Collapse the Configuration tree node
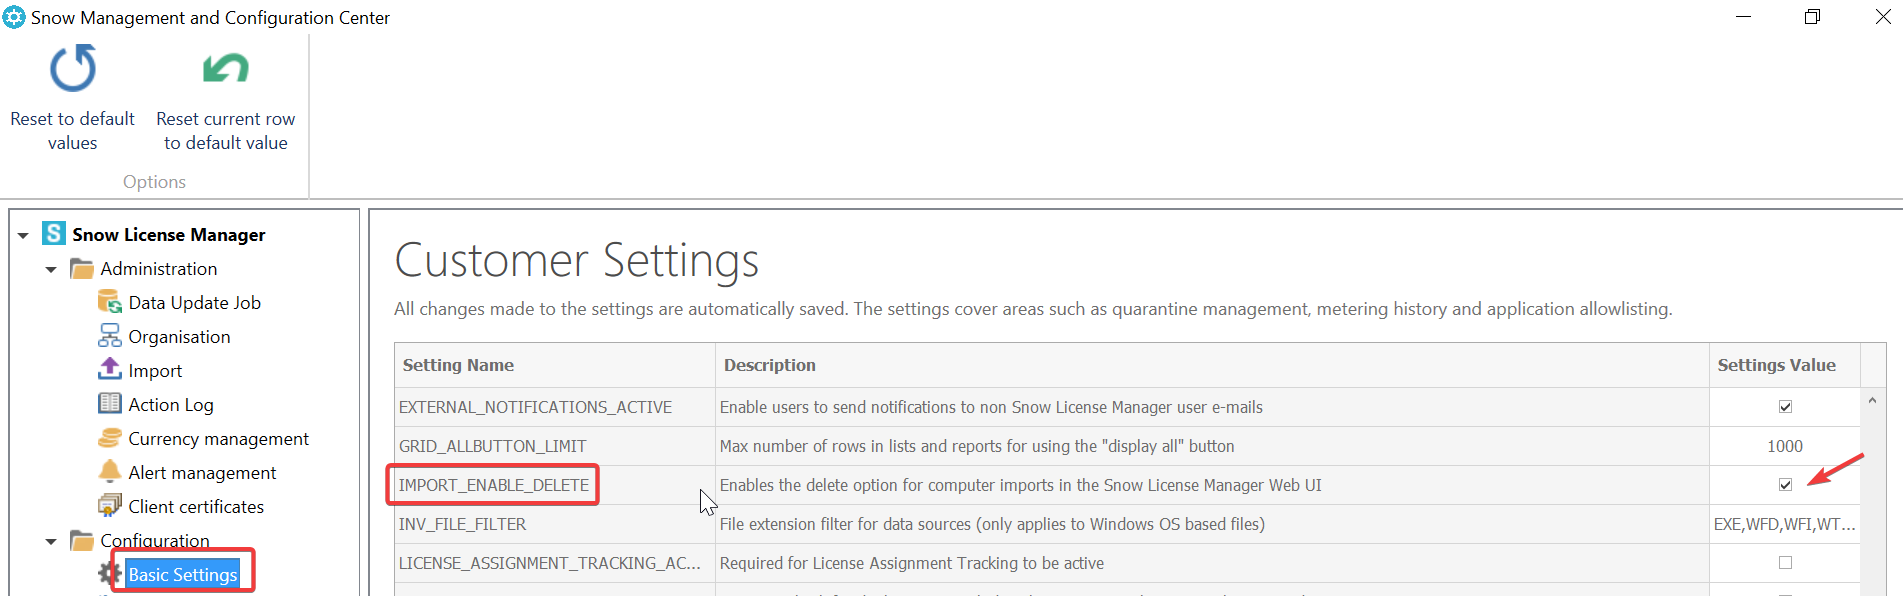 (x=51, y=542)
